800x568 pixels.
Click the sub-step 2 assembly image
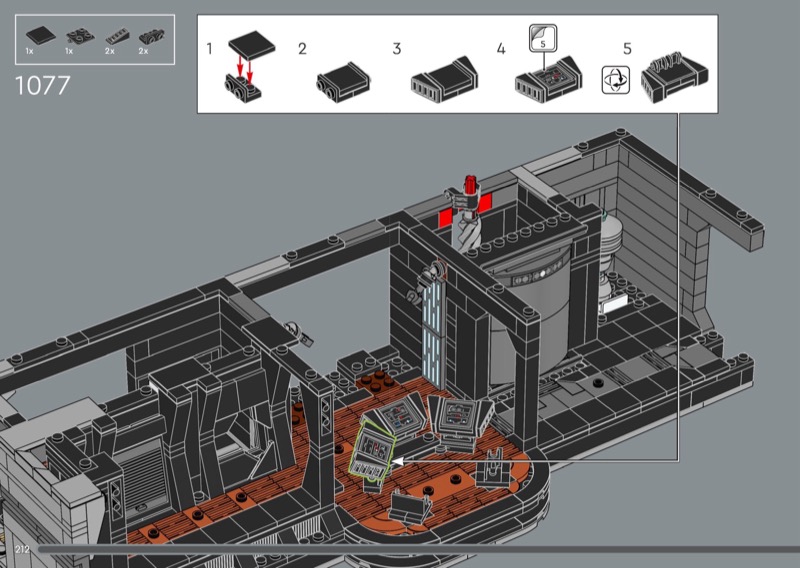(x=344, y=82)
